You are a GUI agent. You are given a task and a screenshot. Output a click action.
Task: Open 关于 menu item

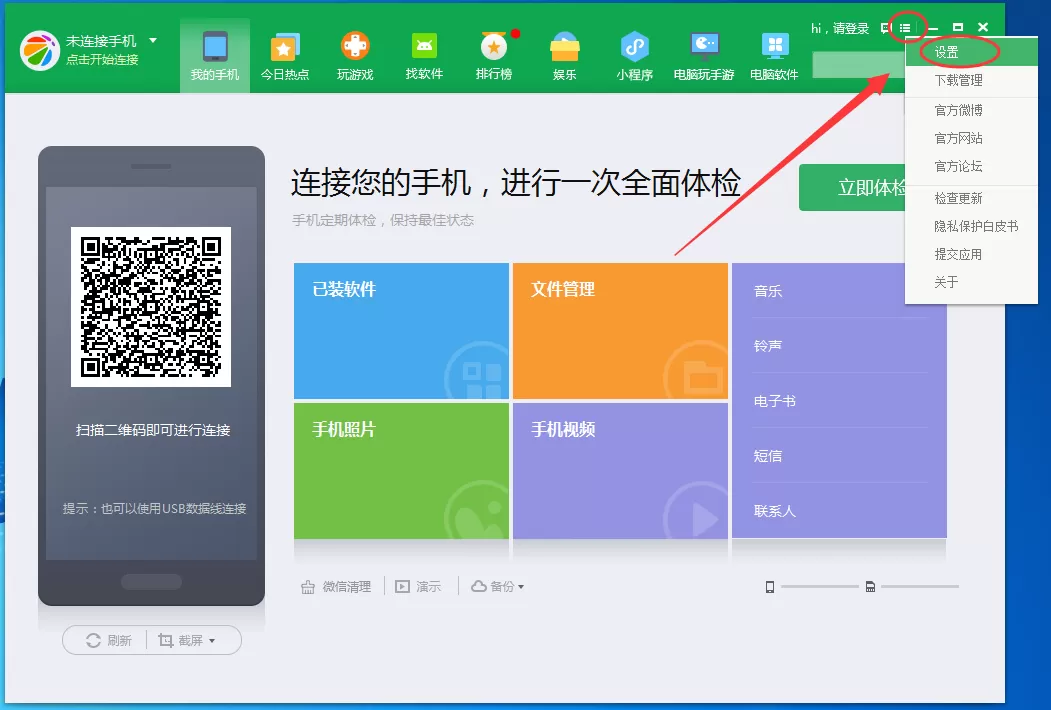point(971,282)
